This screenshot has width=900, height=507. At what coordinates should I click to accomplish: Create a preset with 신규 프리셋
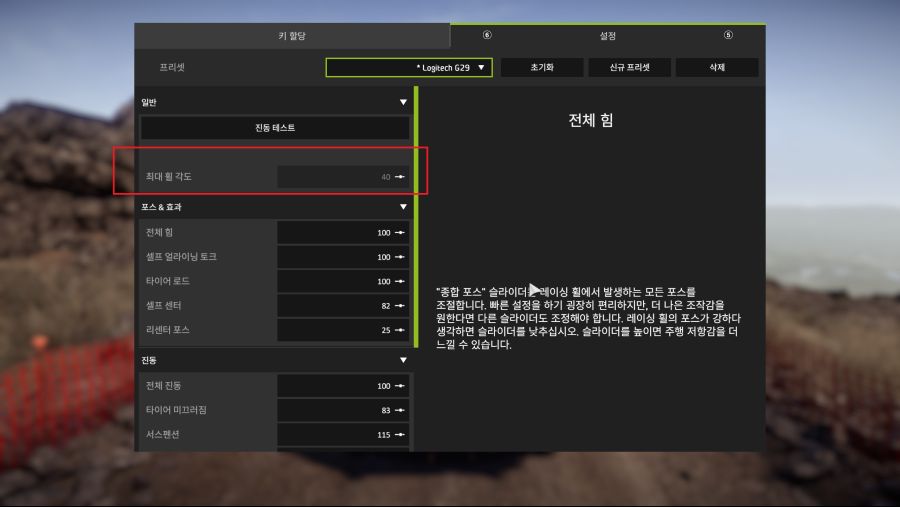click(630, 67)
